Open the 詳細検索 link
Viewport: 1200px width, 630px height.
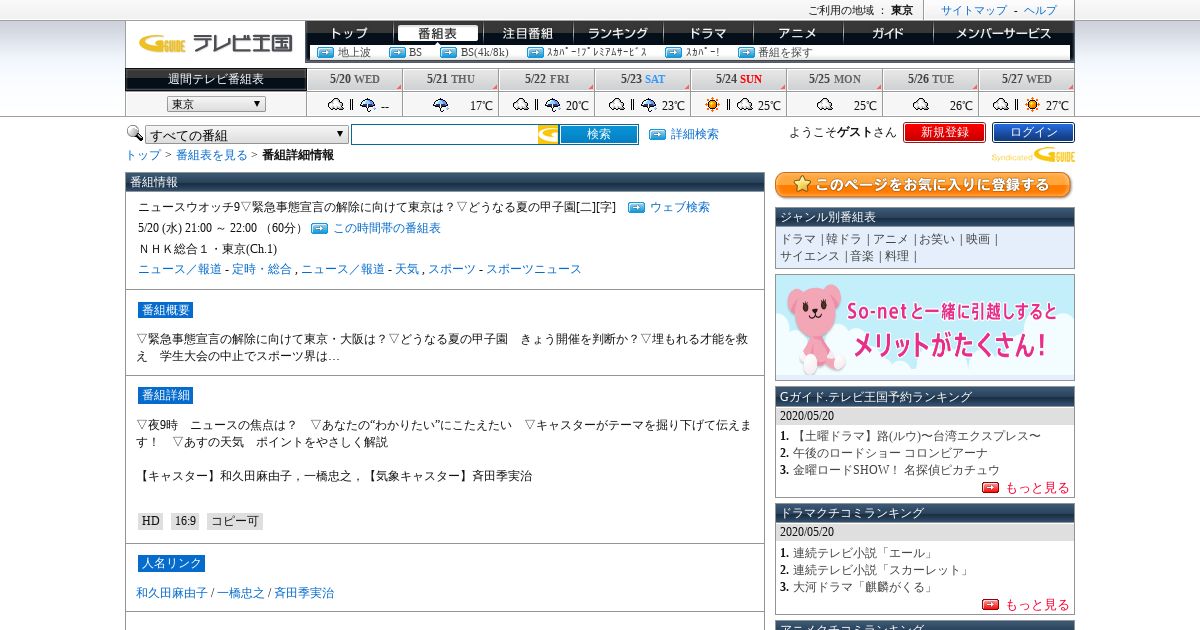tap(694, 134)
